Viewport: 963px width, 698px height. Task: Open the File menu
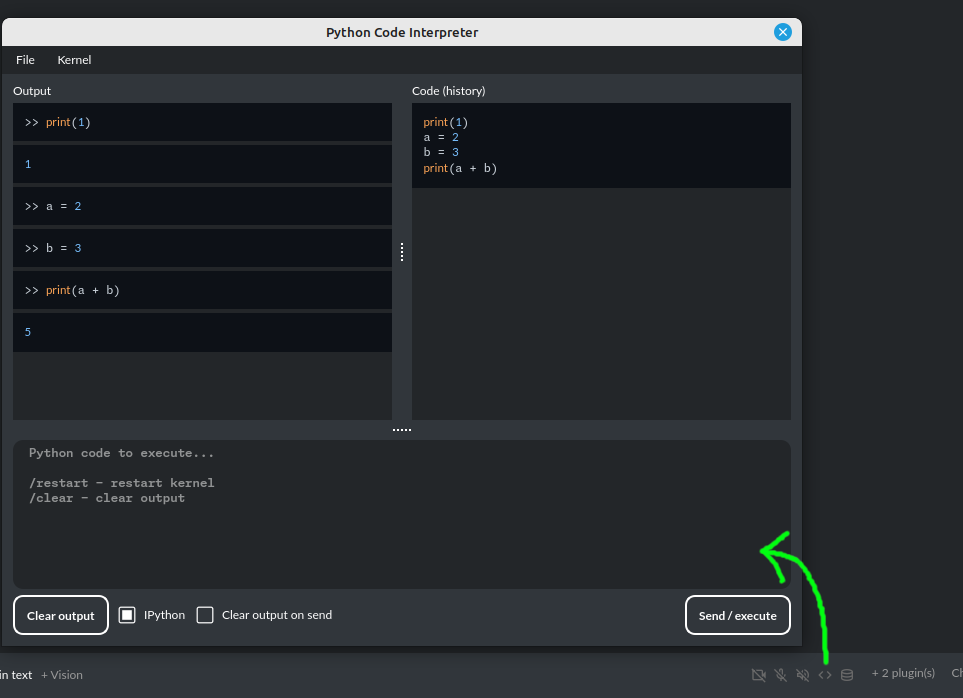point(25,60)
